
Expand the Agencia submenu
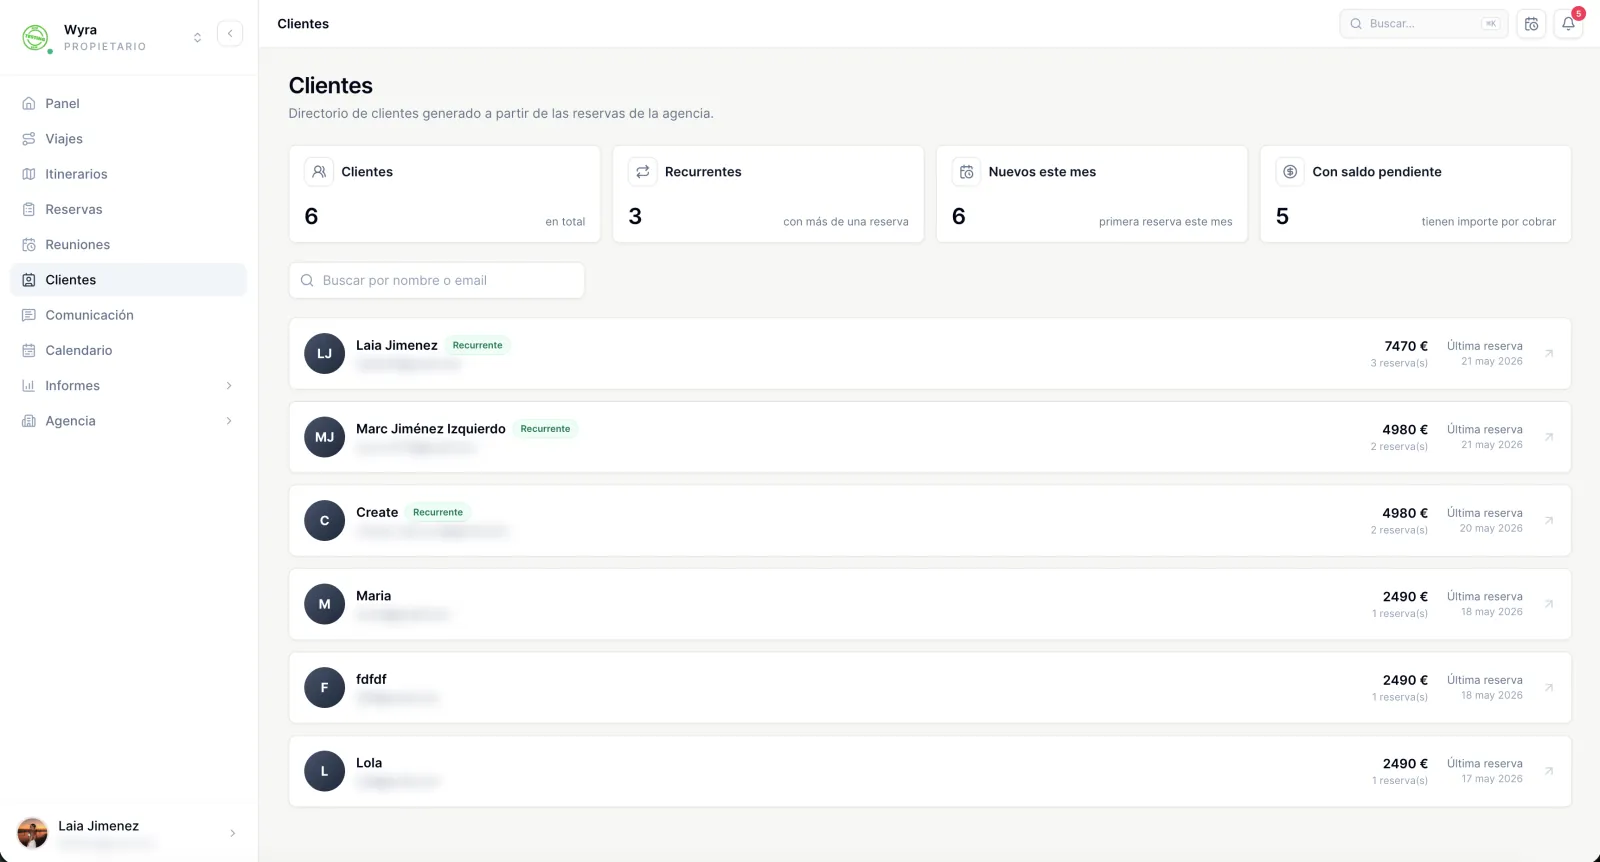pyautogui.click(x=229, y=421)
